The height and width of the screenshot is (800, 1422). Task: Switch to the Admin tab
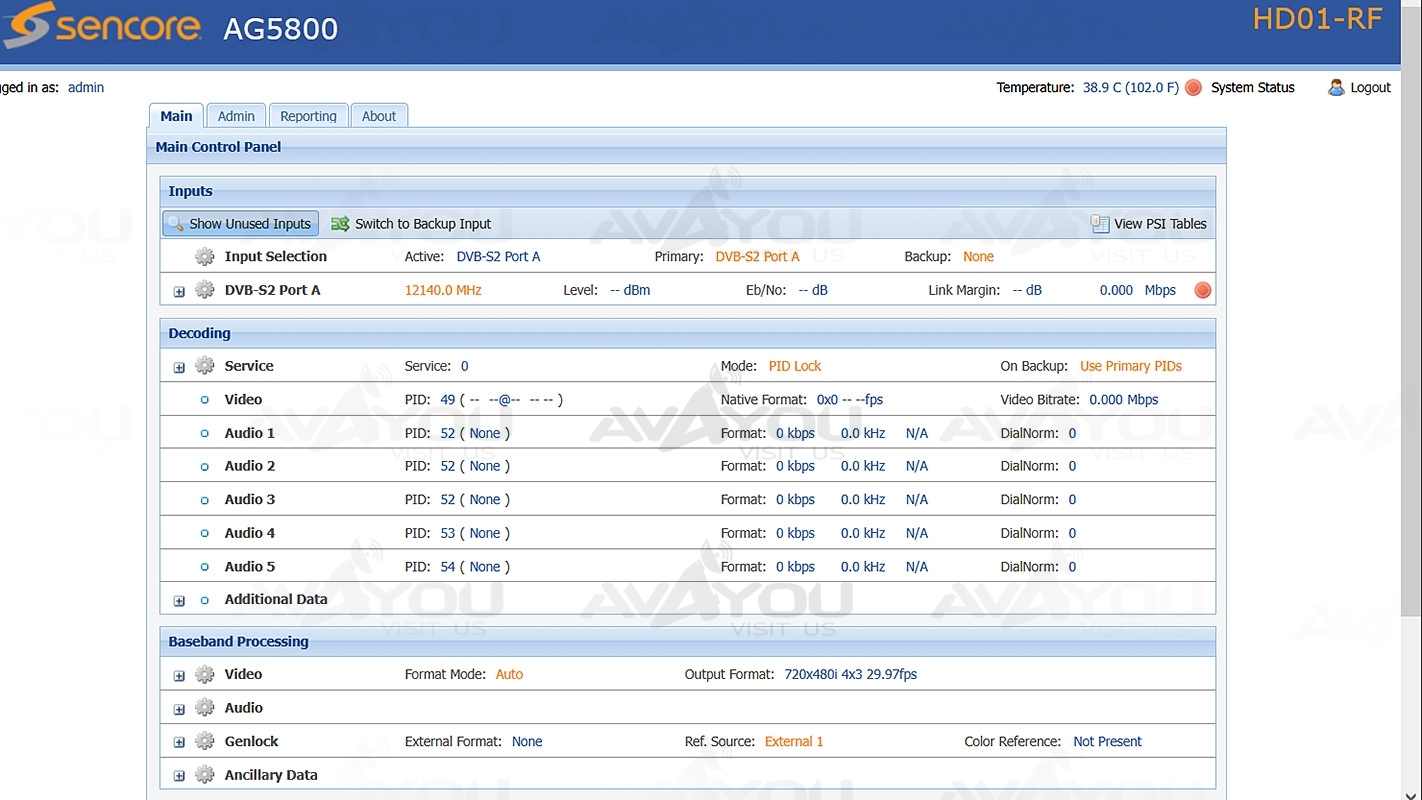236,116
